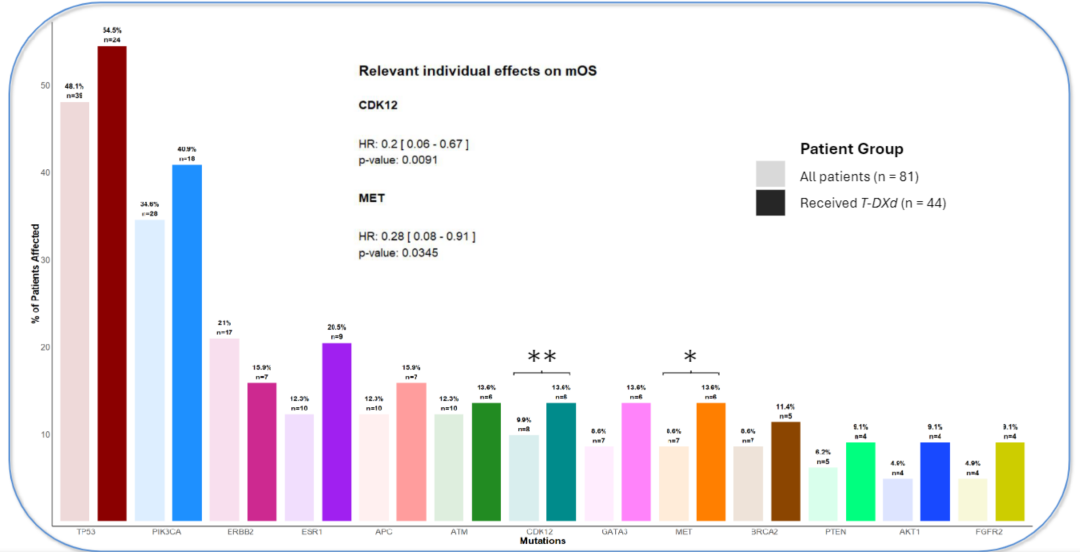
Task: Click the Patient Group legend title
Action: click(x=851, y=149)
